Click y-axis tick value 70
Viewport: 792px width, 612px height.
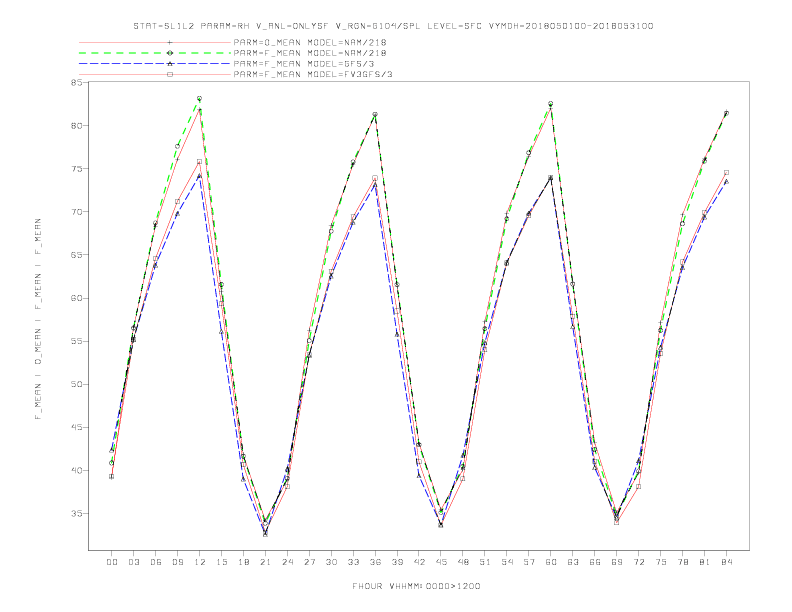click(x=76, y=212)
